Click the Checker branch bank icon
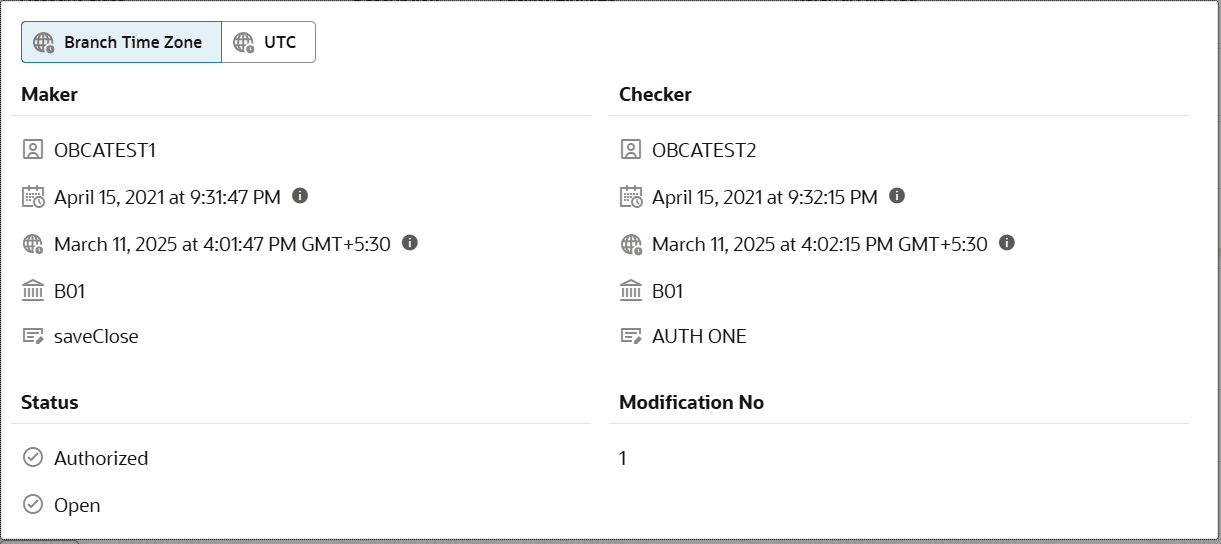The width and height of the screenshot is (1221, 544). (631, 291)
